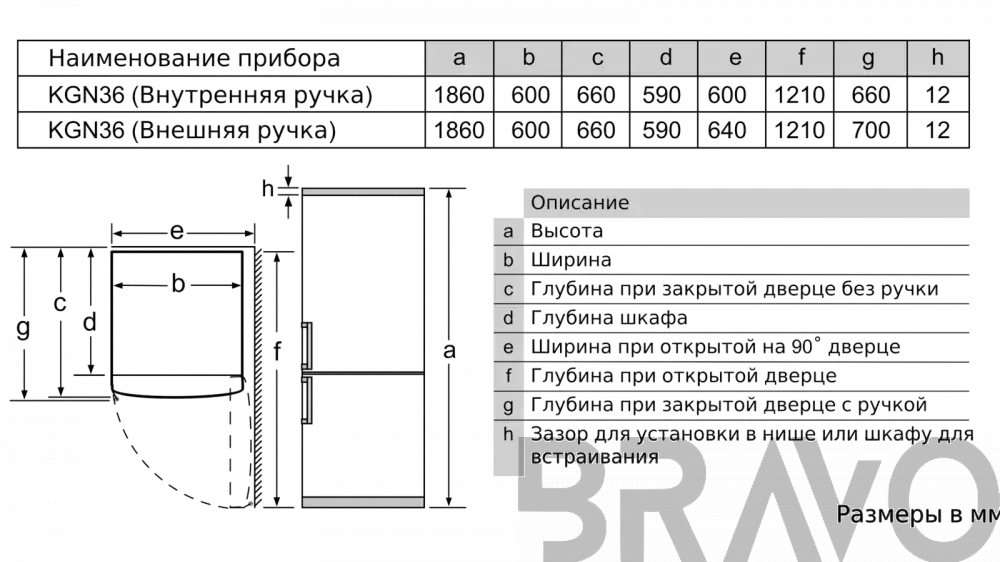Click the first-row 1210 value in column f
The width and height of the screenshot is (1000, 562).
click(x=799, y=95)
